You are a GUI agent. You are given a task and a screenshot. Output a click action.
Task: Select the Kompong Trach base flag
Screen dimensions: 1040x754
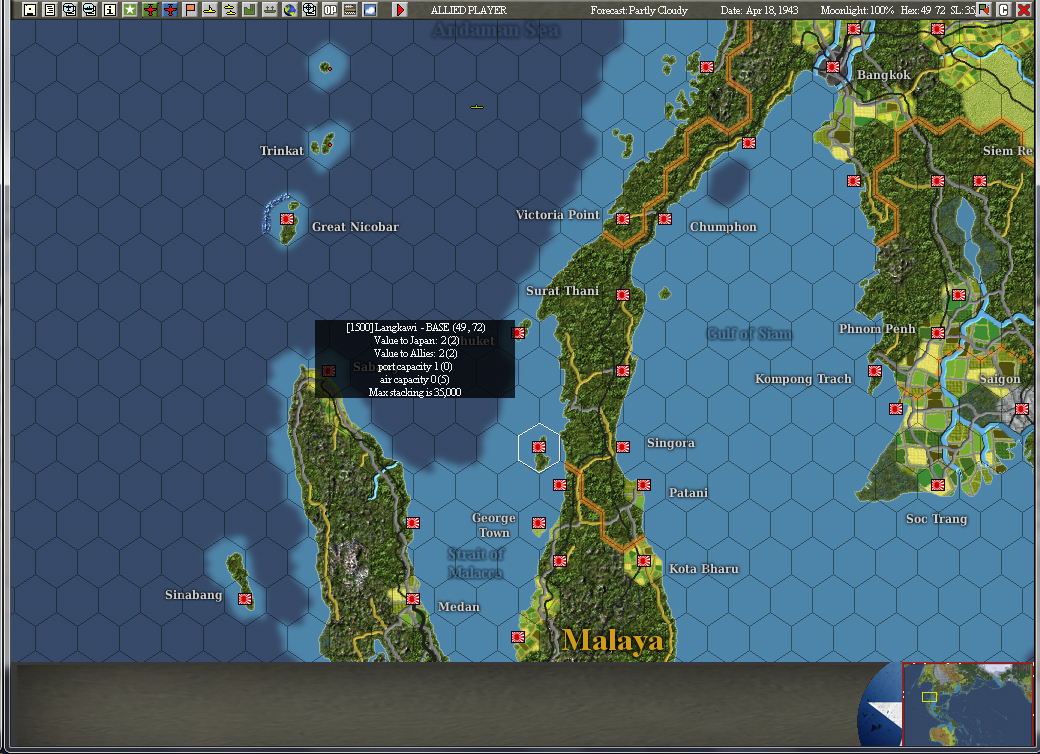pyautogui.click(x=875, y=371)
